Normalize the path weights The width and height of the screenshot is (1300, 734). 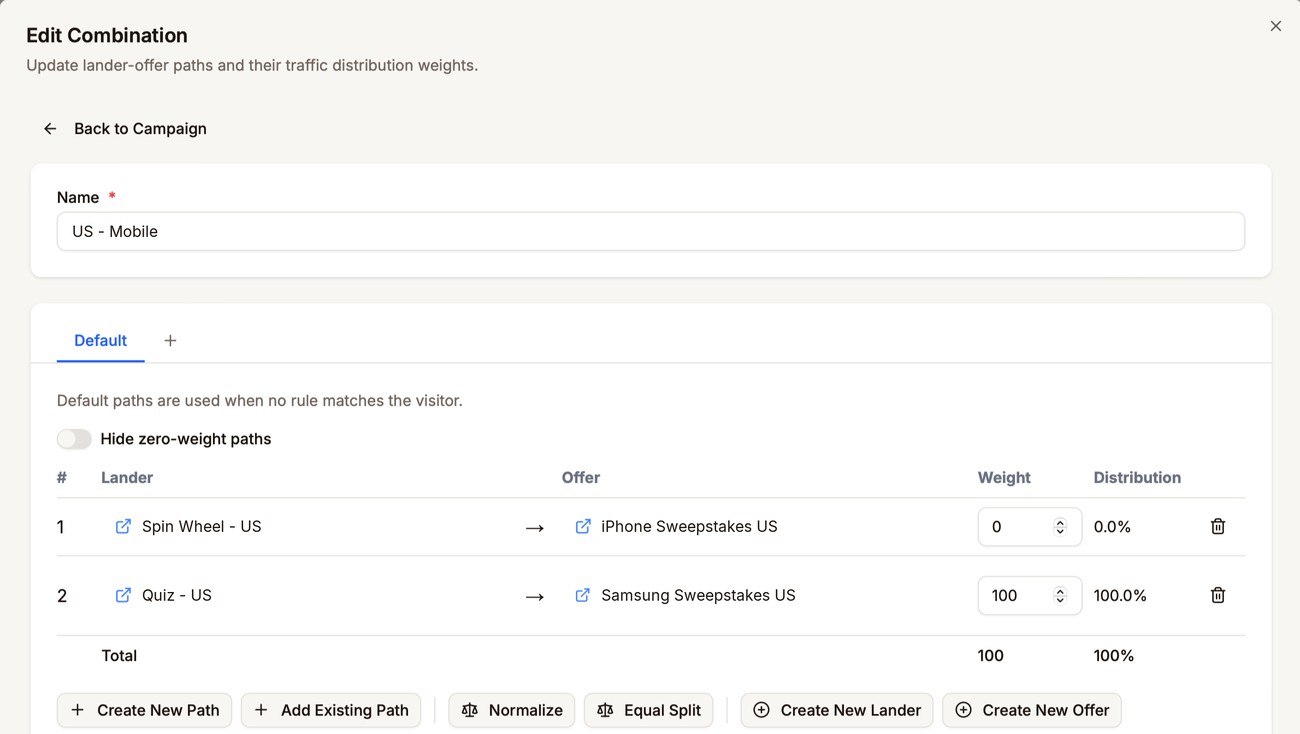512,710
